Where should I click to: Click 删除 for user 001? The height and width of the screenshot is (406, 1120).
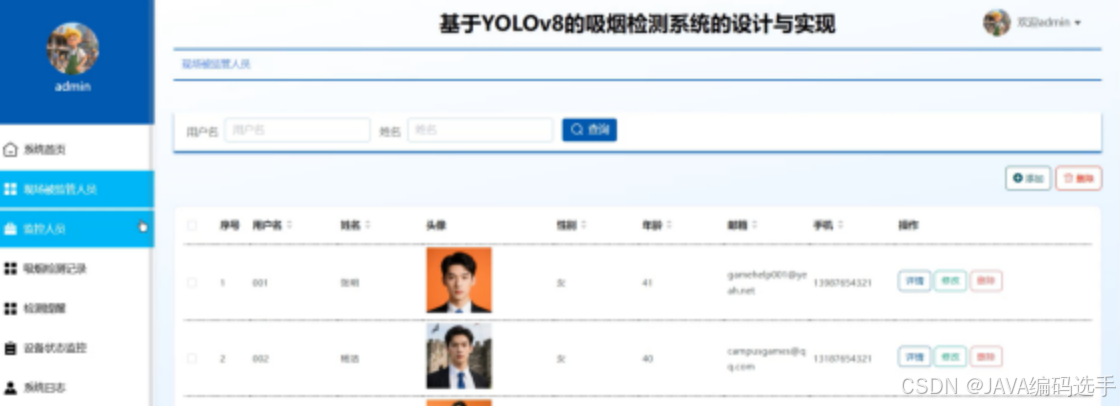click(x=986, y=281)
